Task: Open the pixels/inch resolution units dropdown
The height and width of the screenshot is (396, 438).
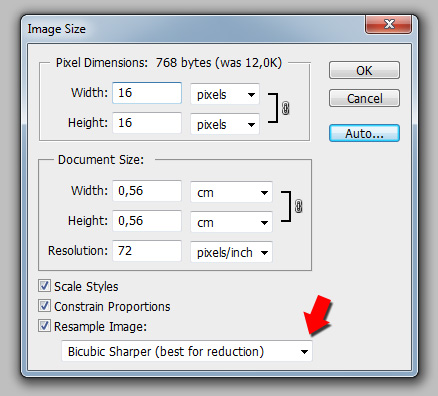Action: coord(231,252)
